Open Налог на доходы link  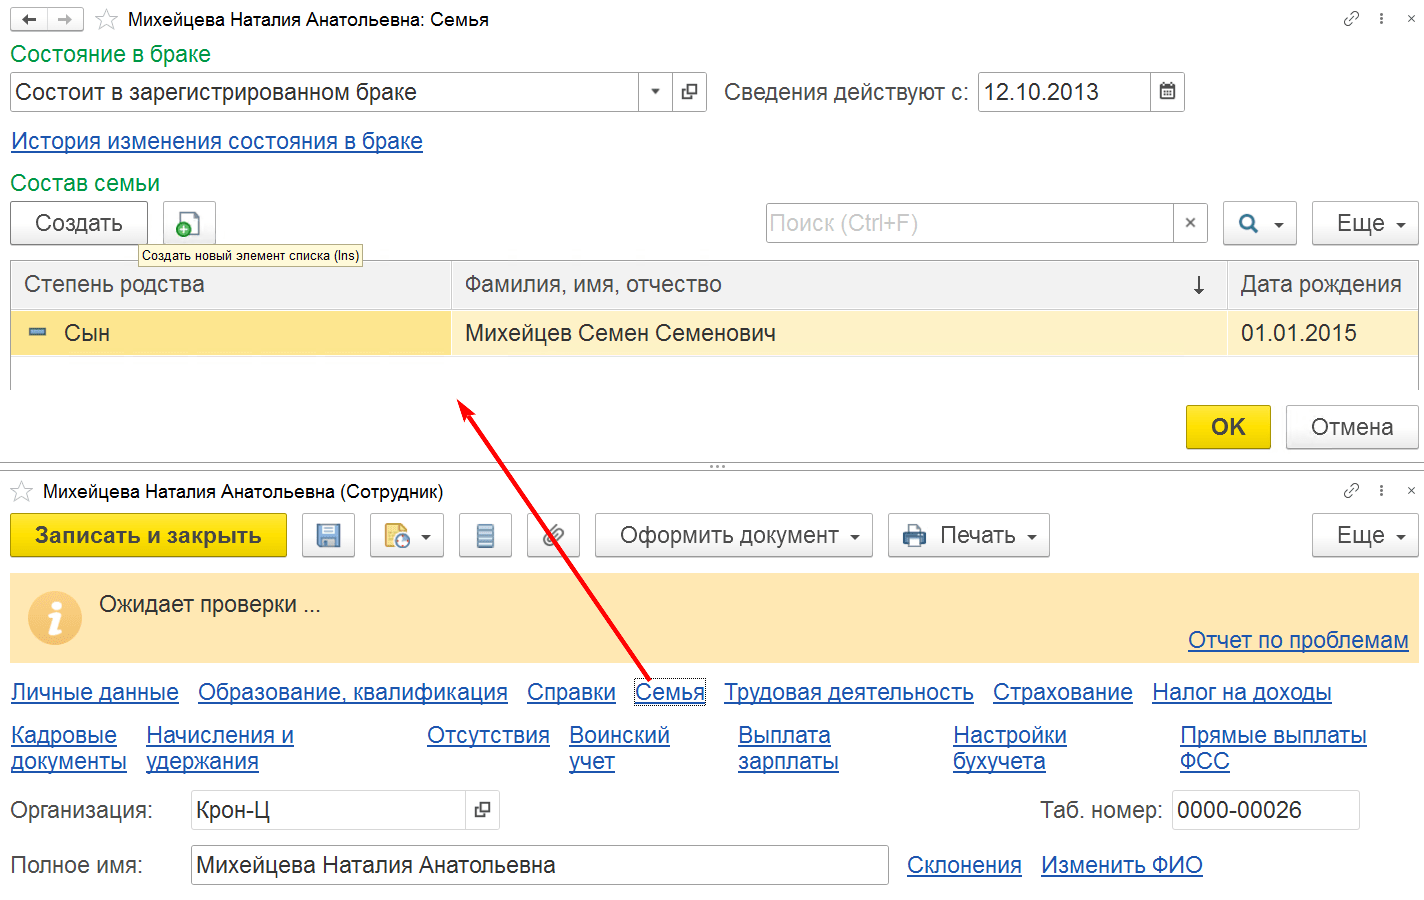[1242, 692]
